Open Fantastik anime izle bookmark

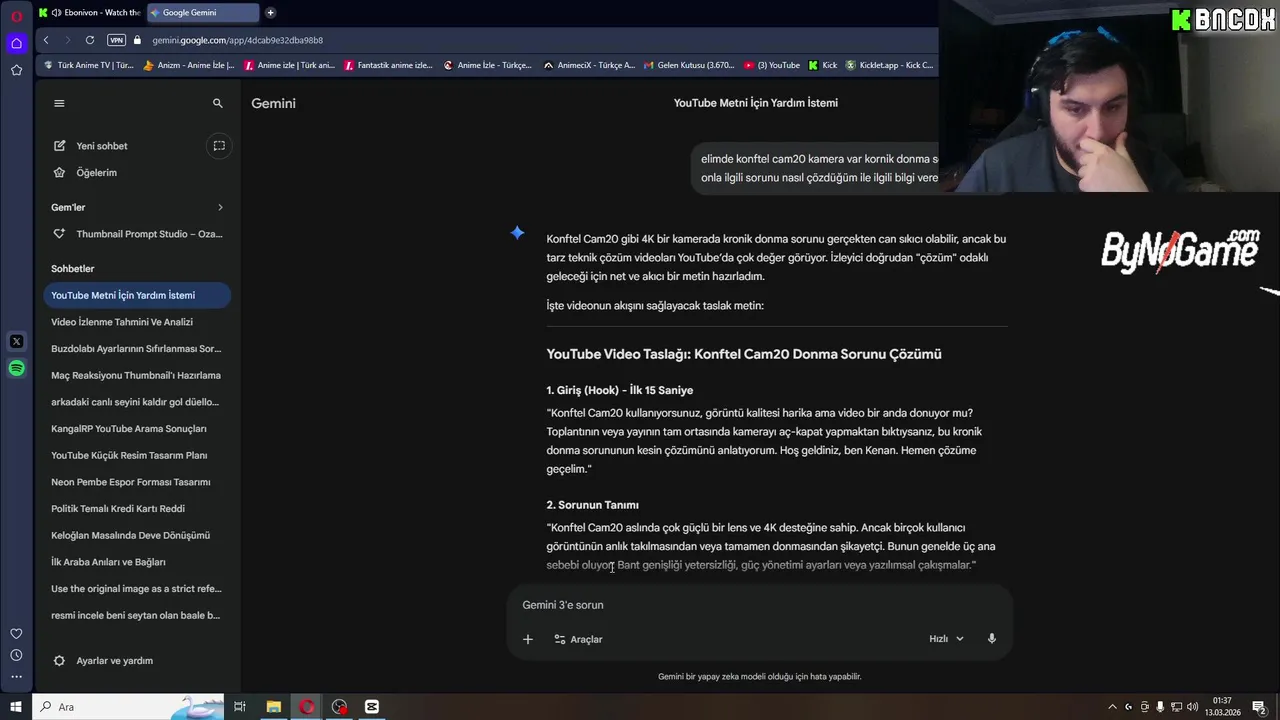(x=388, y=65)
